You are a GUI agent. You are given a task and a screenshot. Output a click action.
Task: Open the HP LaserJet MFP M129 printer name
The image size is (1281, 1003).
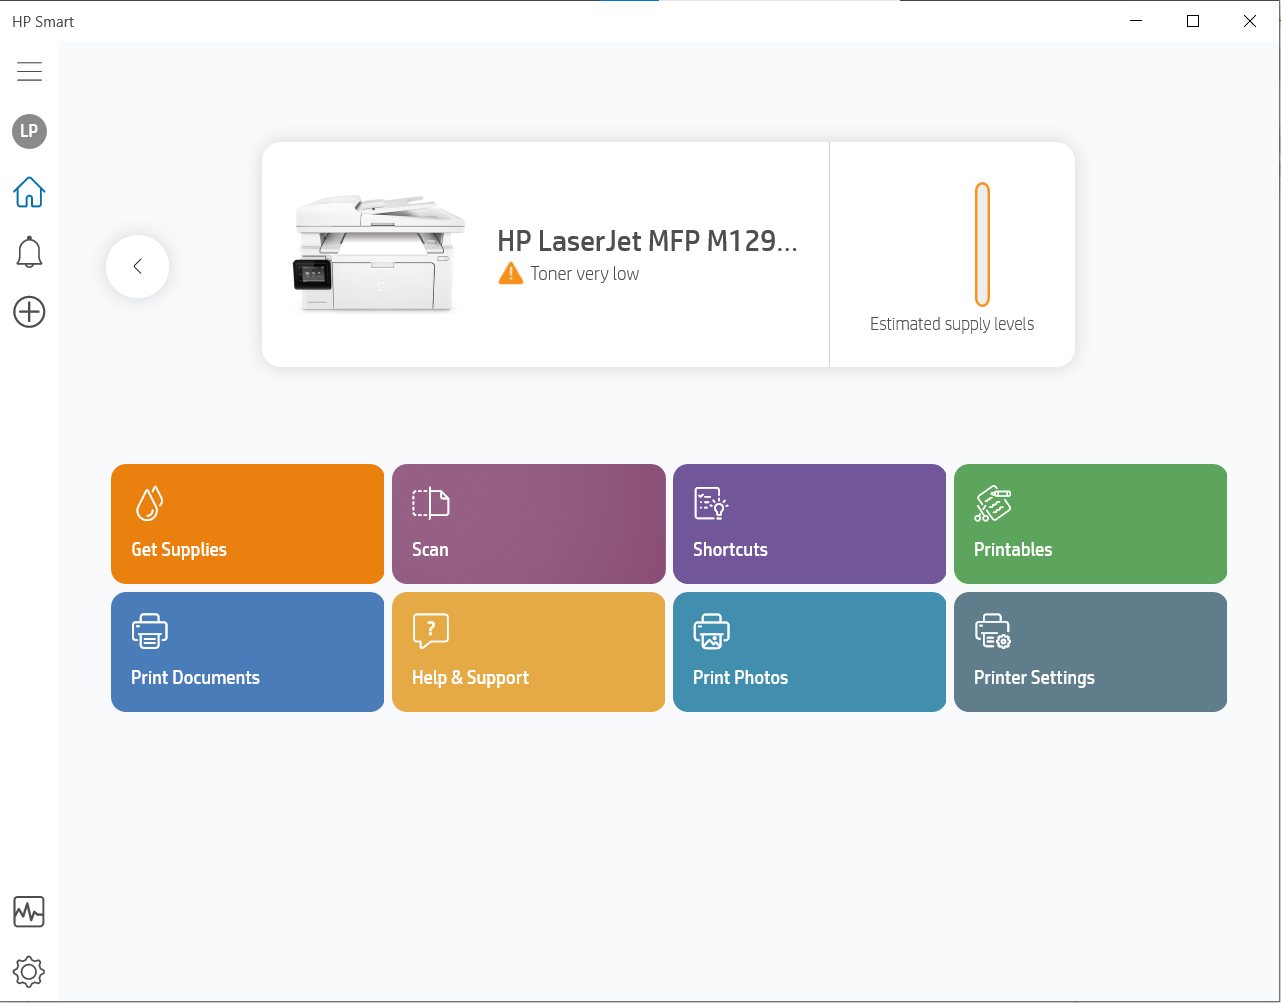(x=647, y=241)
